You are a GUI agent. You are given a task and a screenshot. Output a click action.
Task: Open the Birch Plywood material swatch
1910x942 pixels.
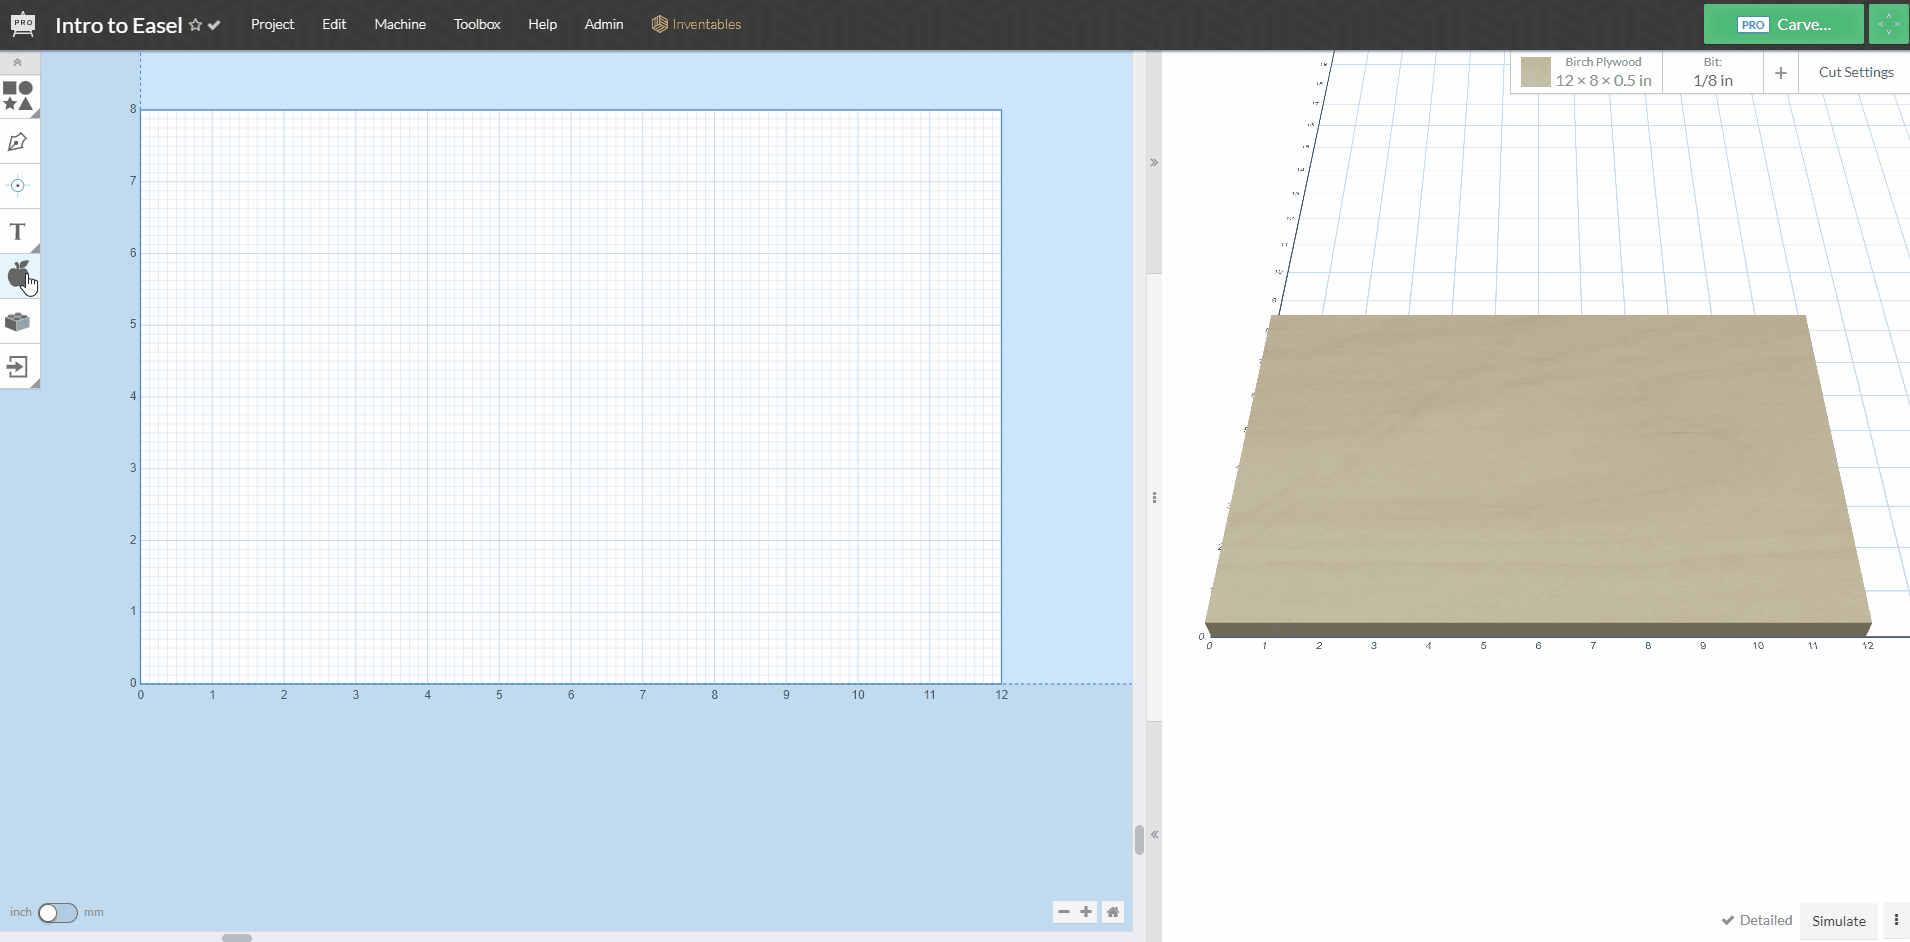click(1535, 72)
